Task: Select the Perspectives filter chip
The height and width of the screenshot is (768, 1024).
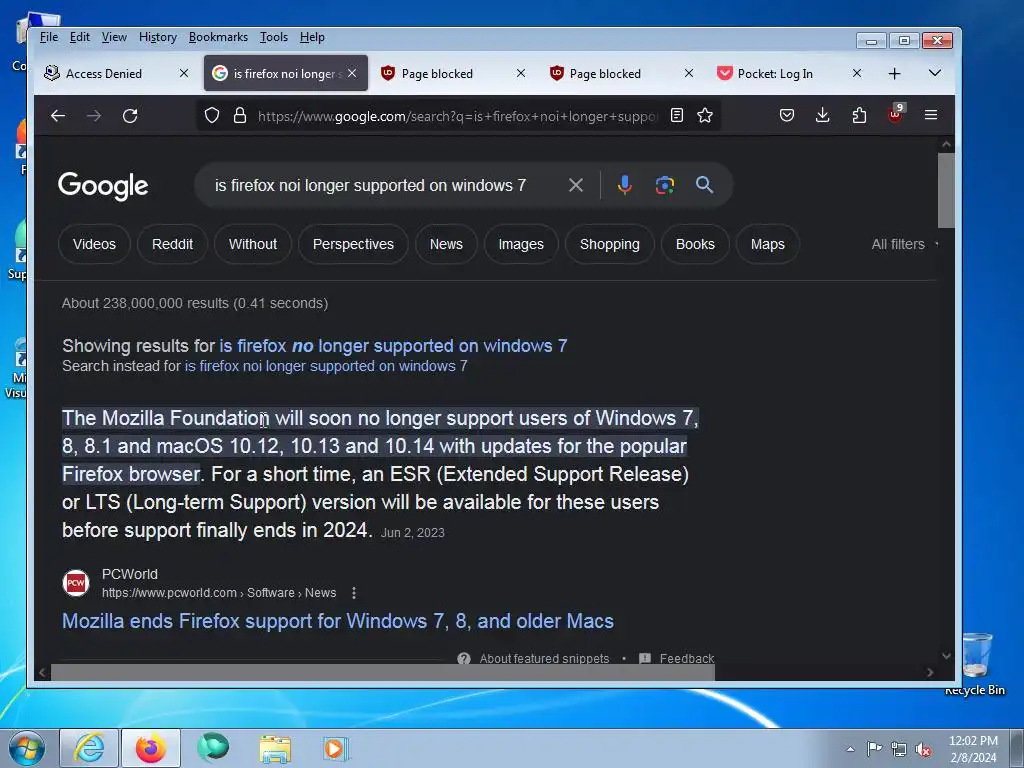Action: (x=353, y=244)
